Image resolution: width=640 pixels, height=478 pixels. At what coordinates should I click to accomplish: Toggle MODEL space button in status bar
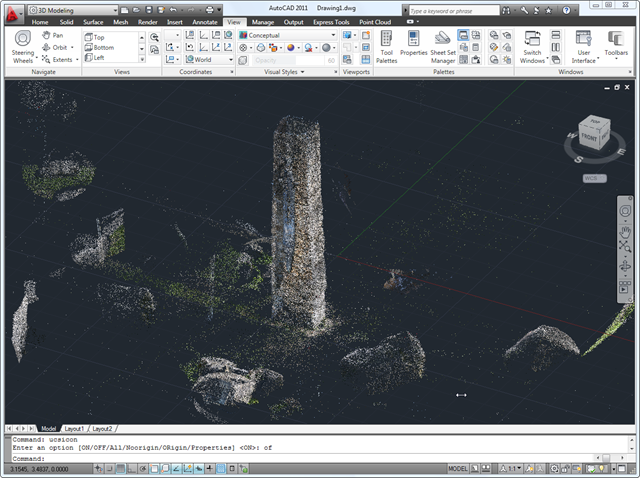tap(458, 468)
